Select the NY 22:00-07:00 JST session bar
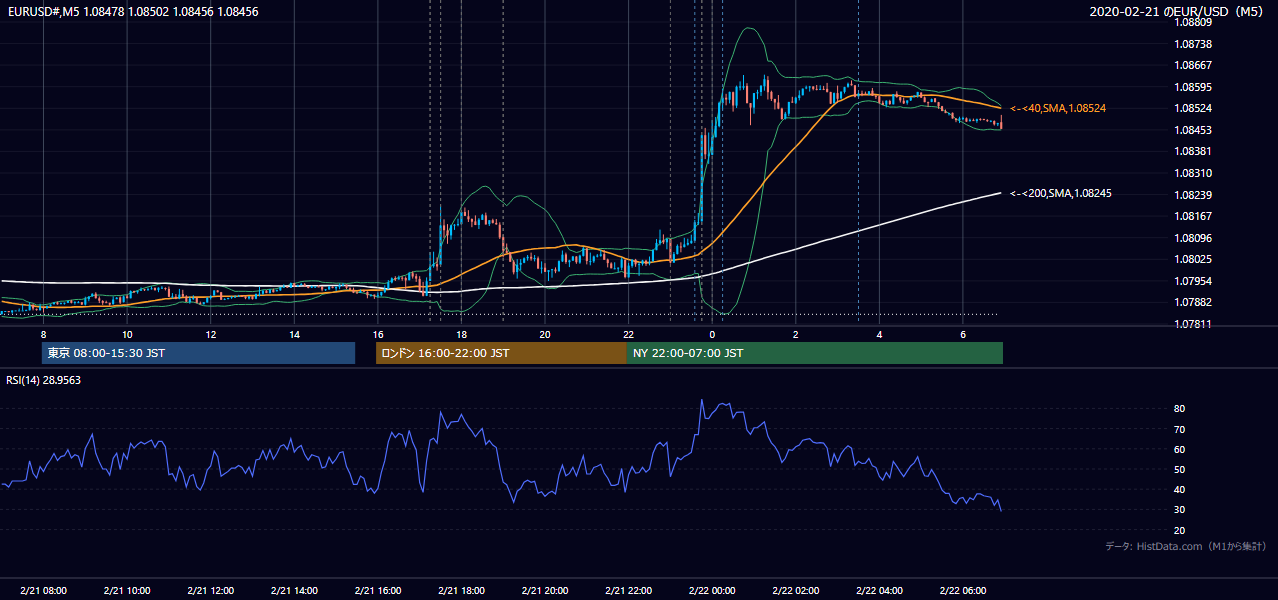Screen dimensions: 1278x600 815,353
